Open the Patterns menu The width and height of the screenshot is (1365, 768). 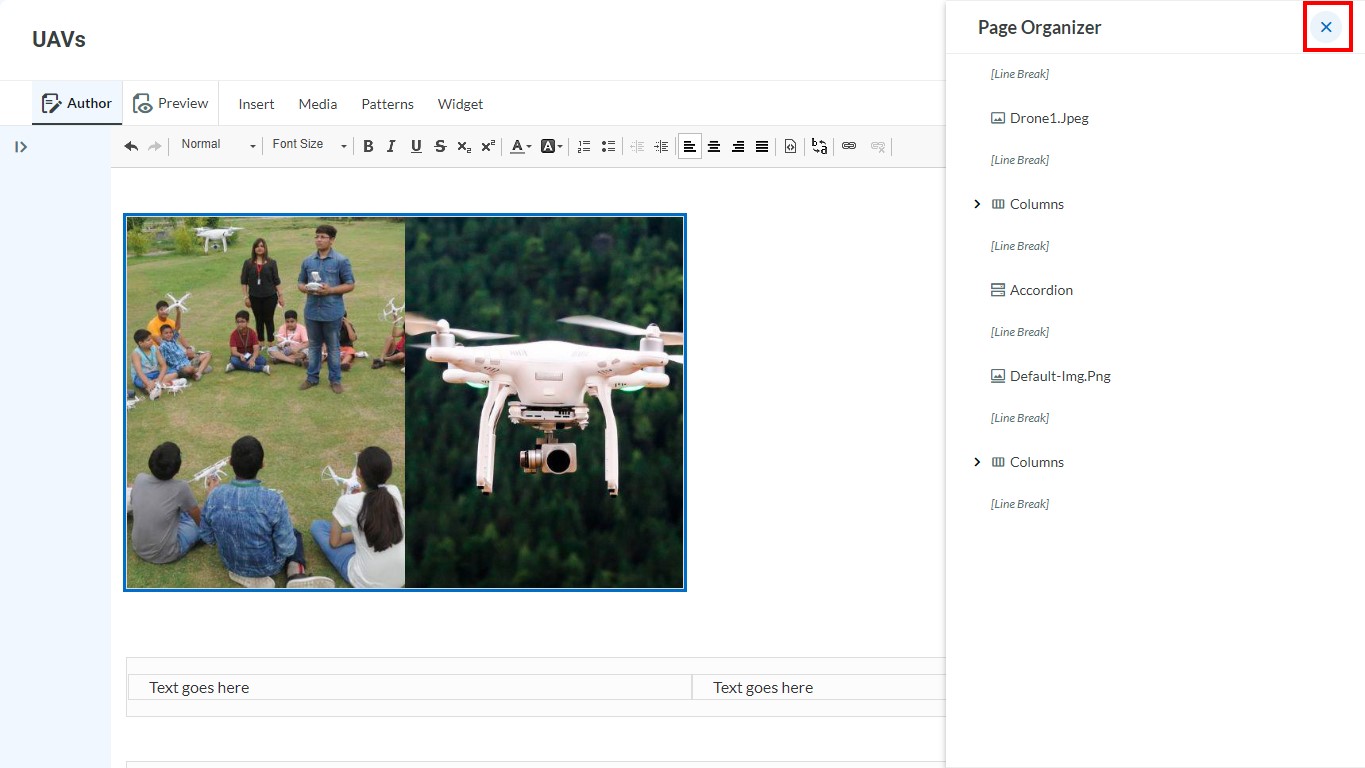point(387,104)
